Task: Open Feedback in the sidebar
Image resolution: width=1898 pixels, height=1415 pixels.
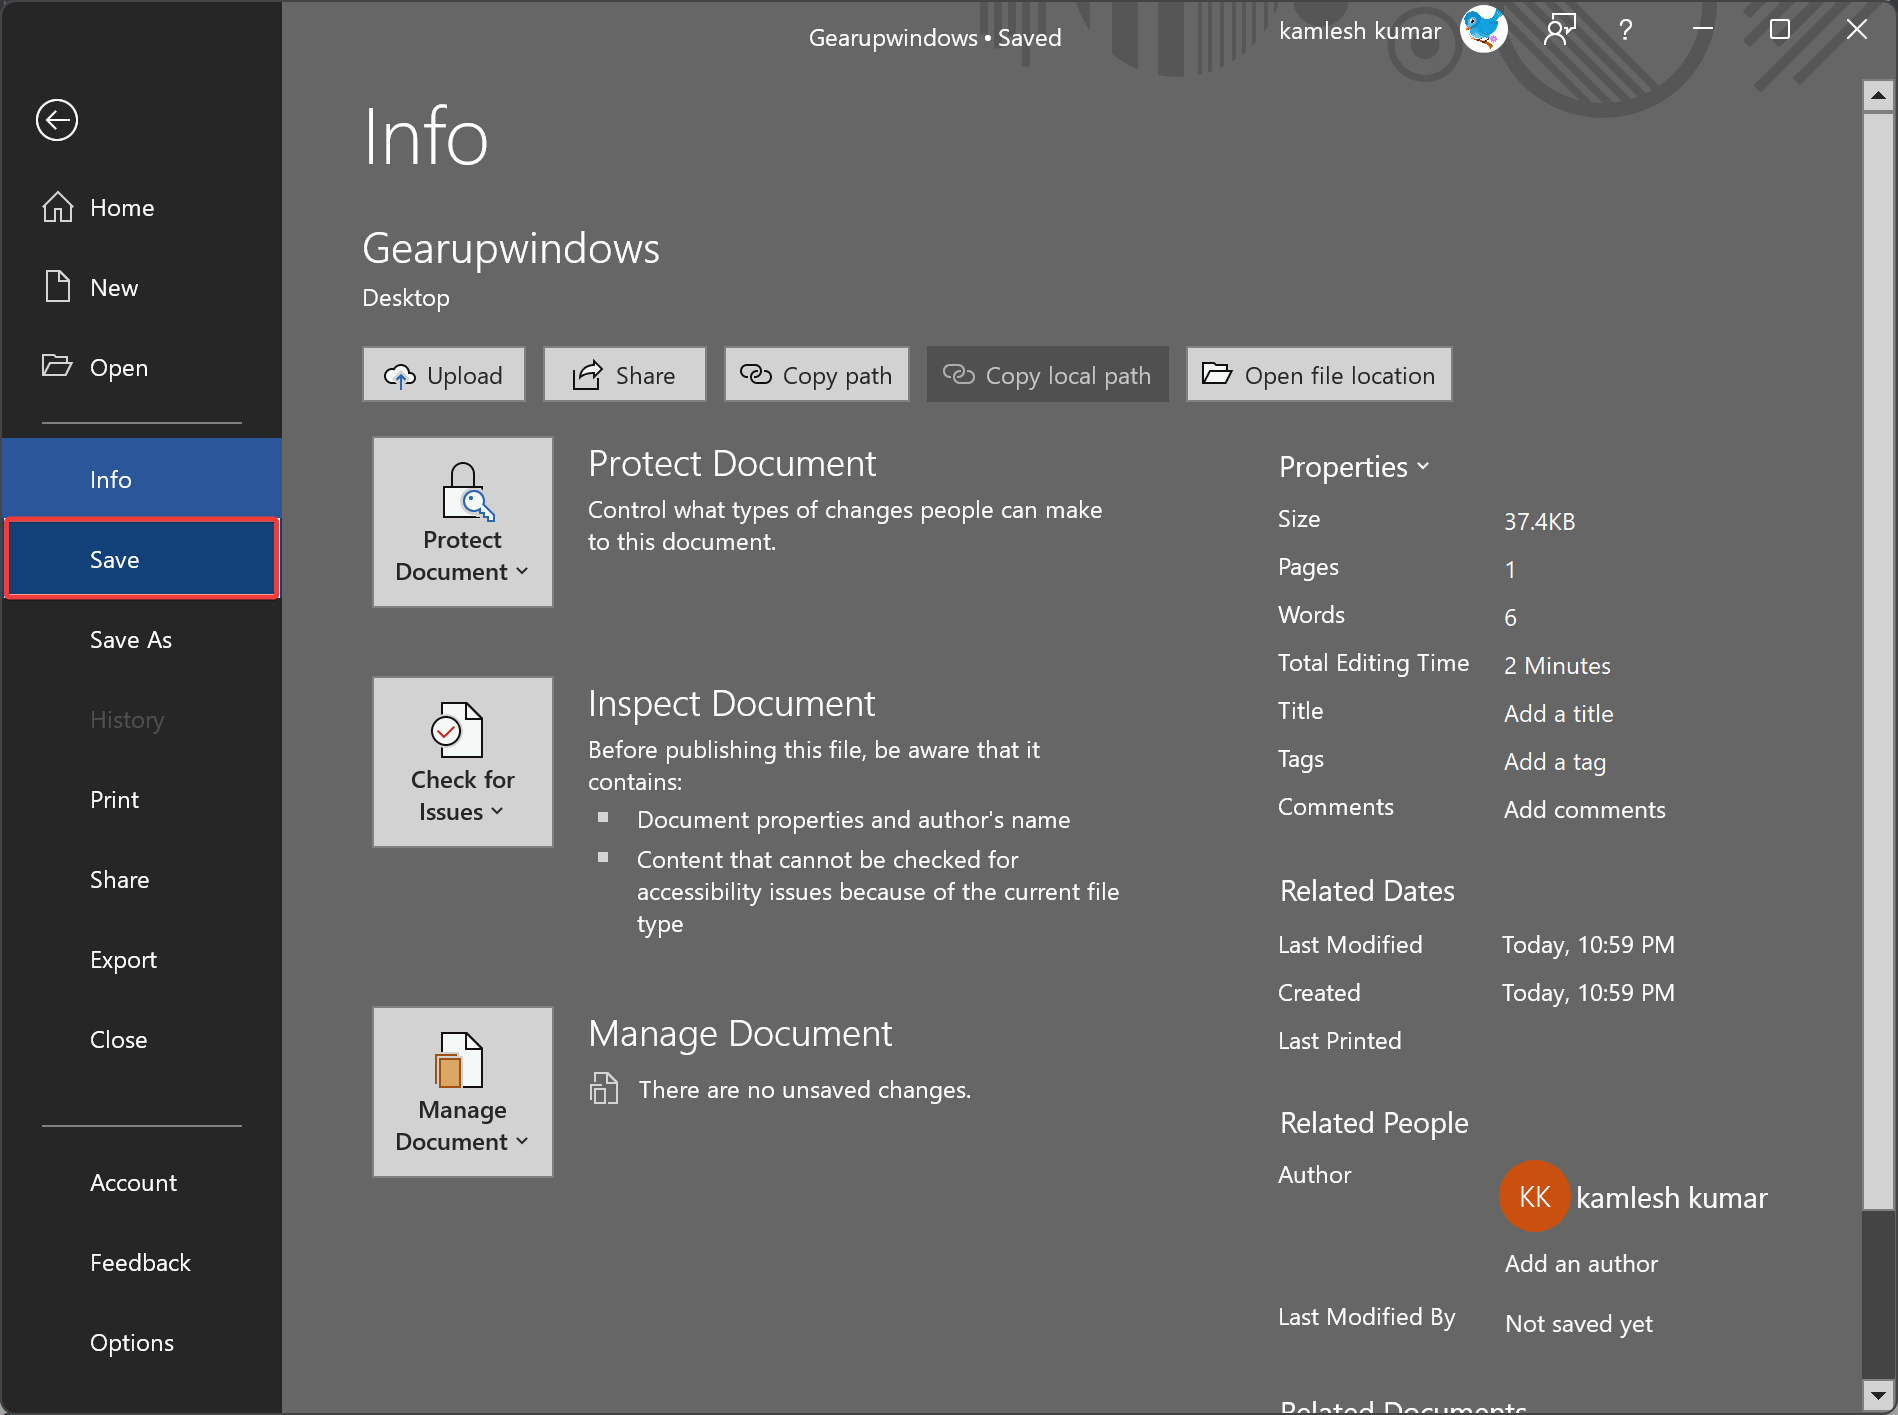Action: [x=141, y=1263]
